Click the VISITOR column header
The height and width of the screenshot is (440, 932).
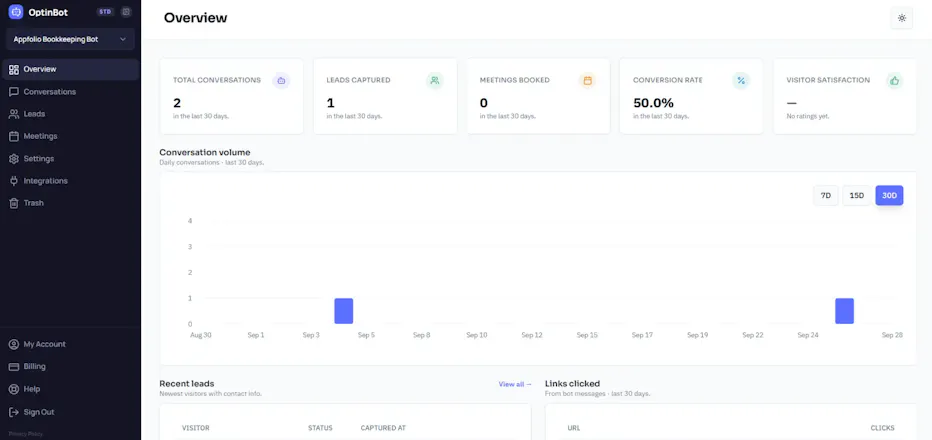[x=196, y=428]
